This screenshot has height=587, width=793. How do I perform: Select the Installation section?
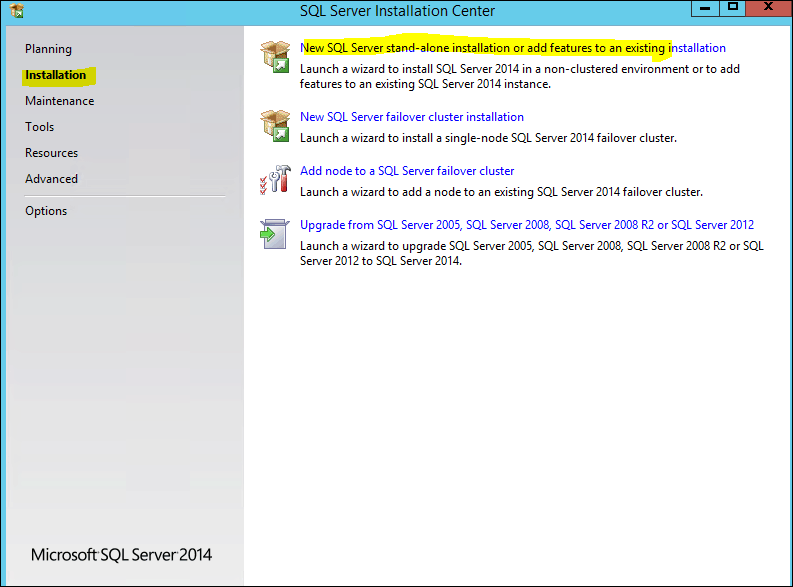[x=56, y=75]
